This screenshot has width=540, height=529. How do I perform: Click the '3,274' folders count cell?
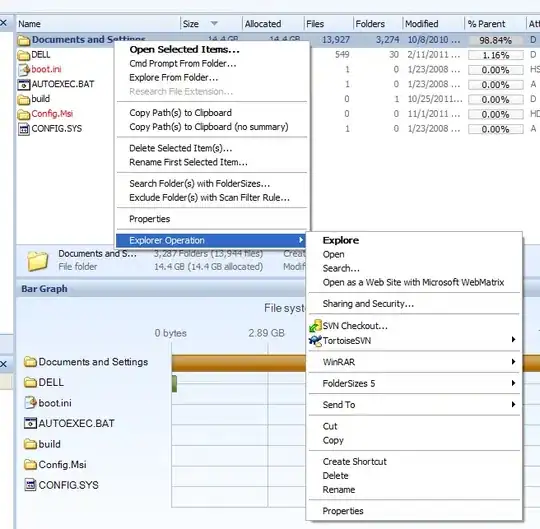pos(387,40)
